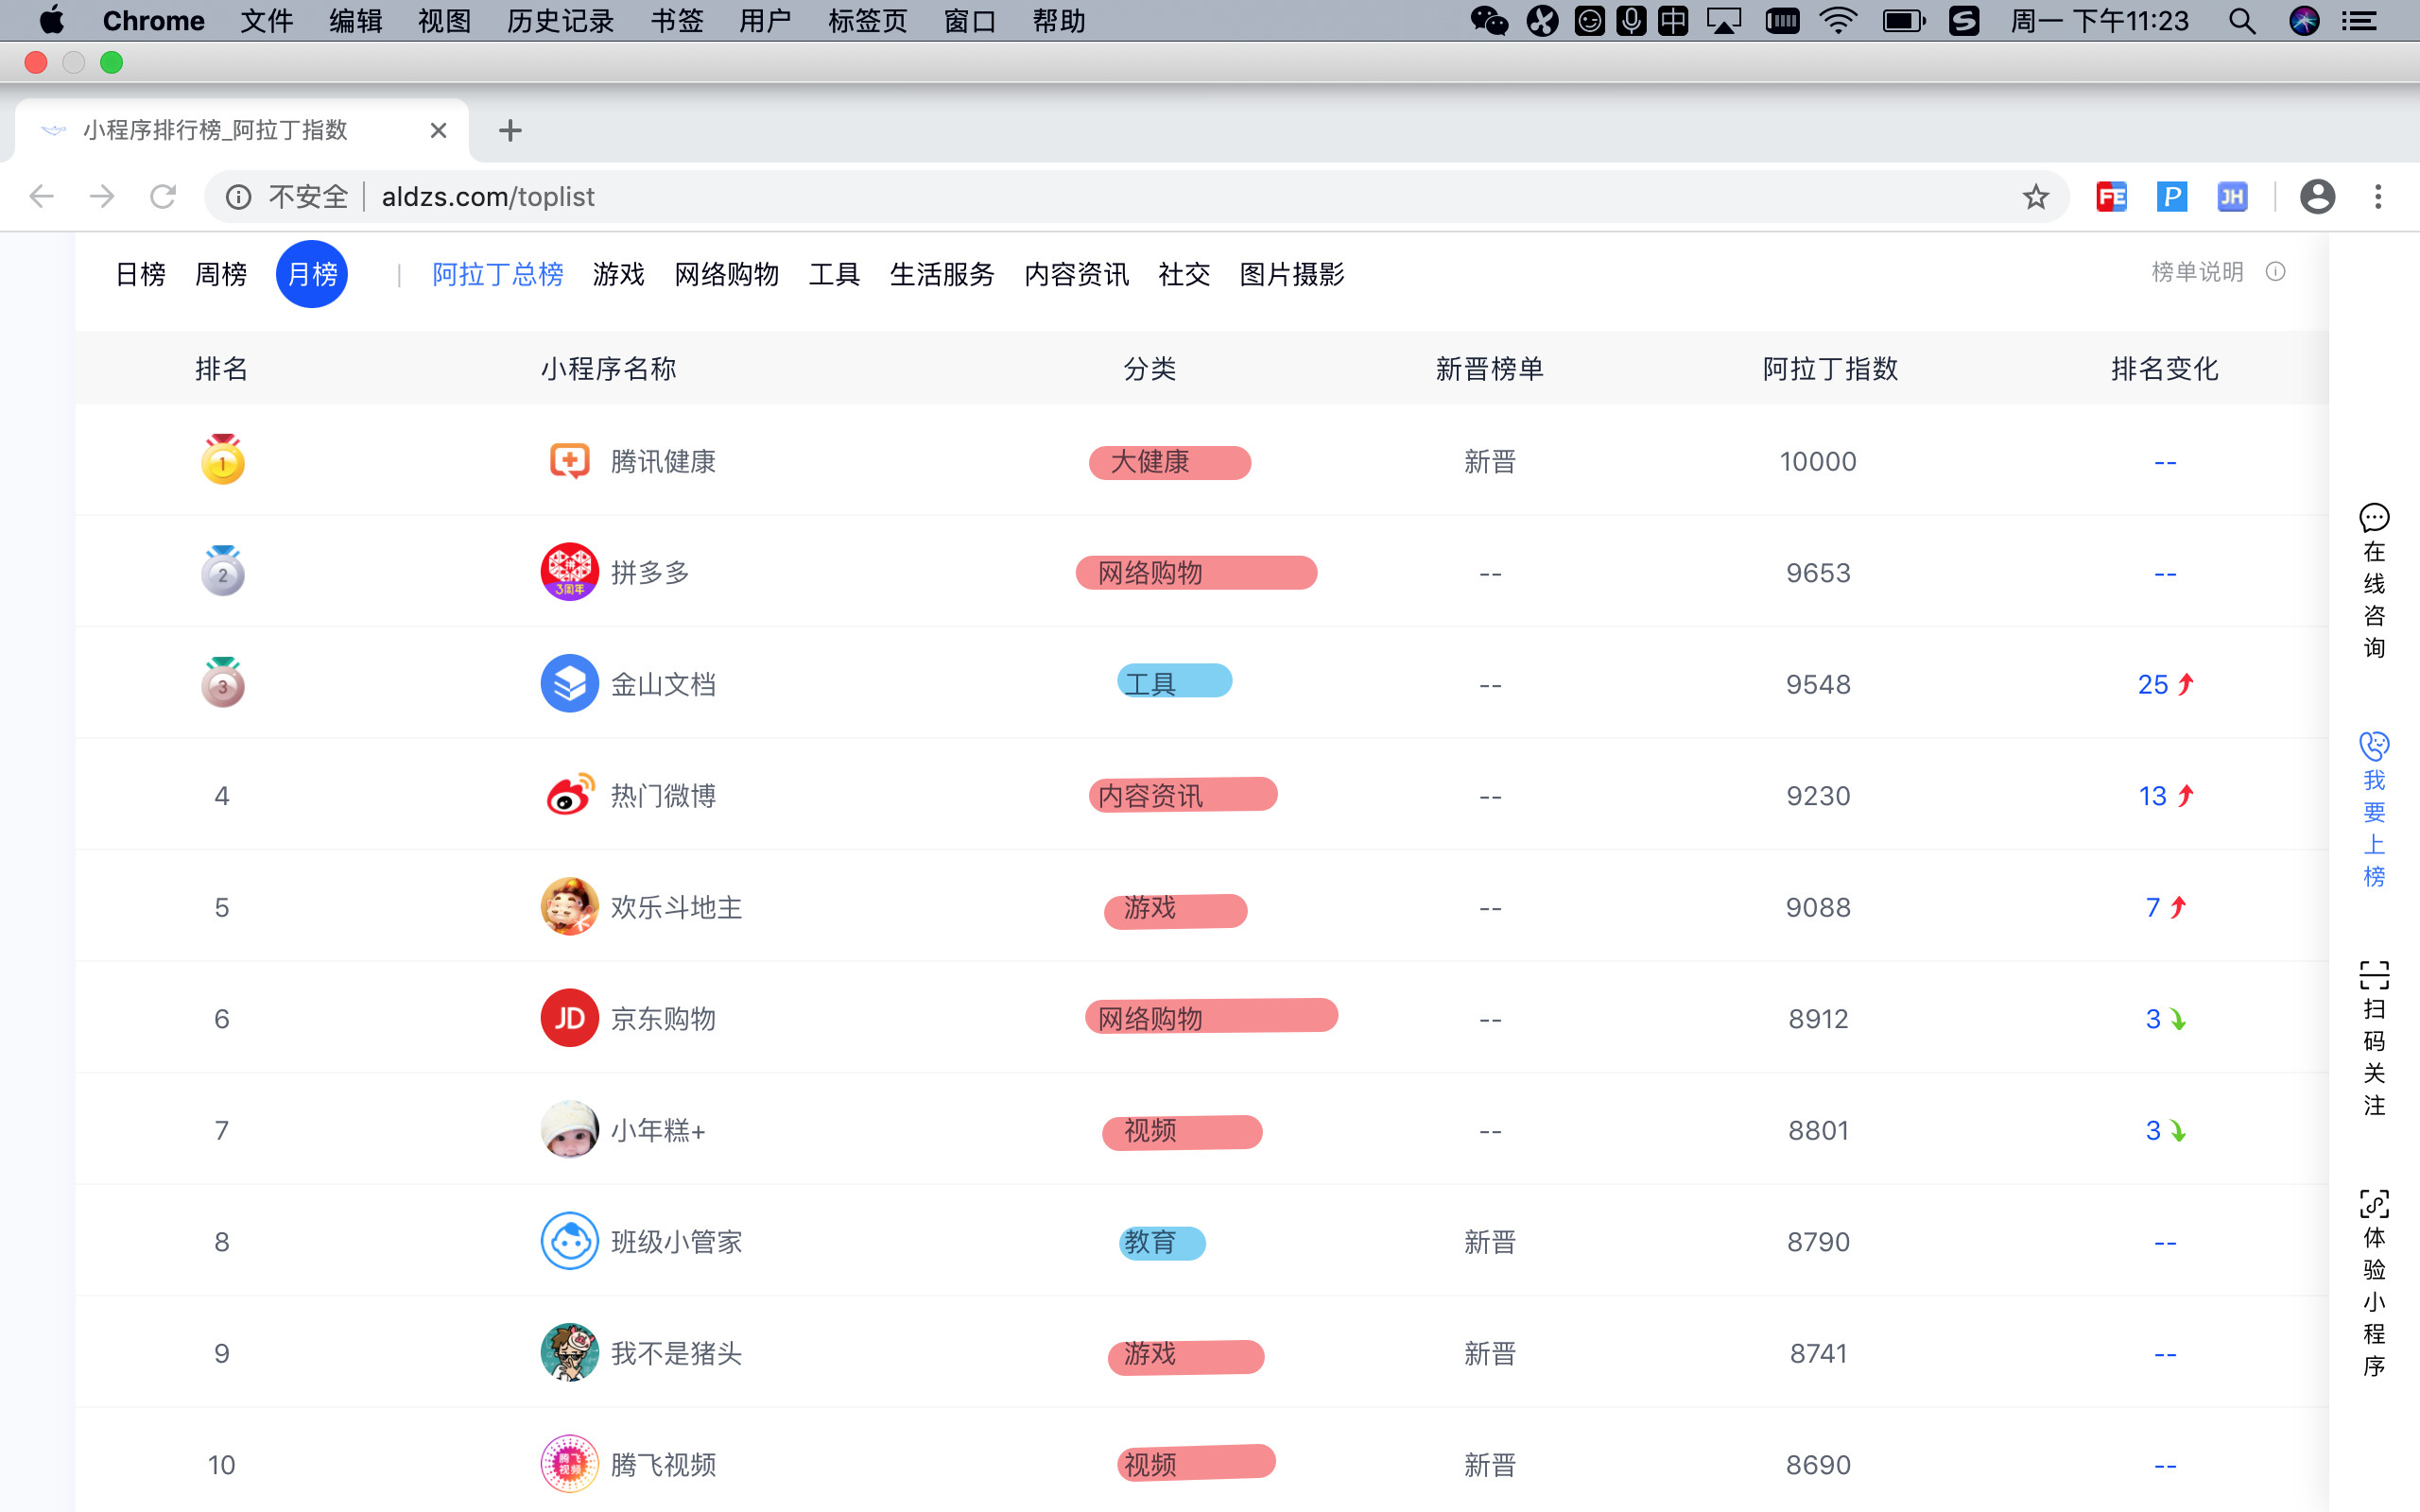Switch to 周榜 weekly ranking

(x=220, y=274)
